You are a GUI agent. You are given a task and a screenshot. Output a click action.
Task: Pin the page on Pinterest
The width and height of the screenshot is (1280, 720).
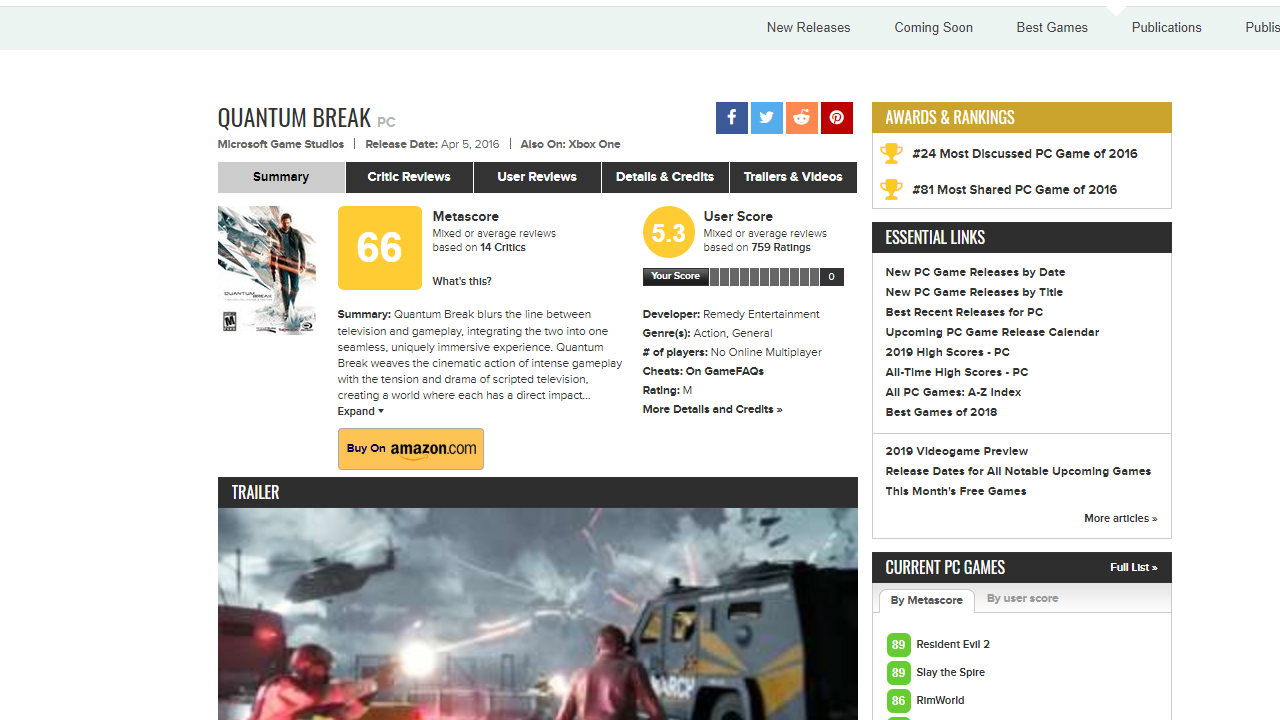point(837,118)
